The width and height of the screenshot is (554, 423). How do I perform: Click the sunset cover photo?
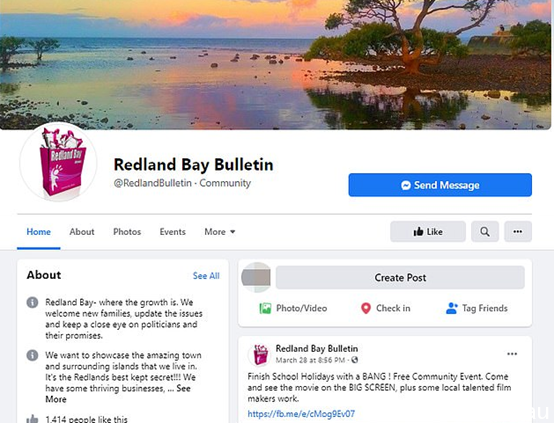[276, 64]
